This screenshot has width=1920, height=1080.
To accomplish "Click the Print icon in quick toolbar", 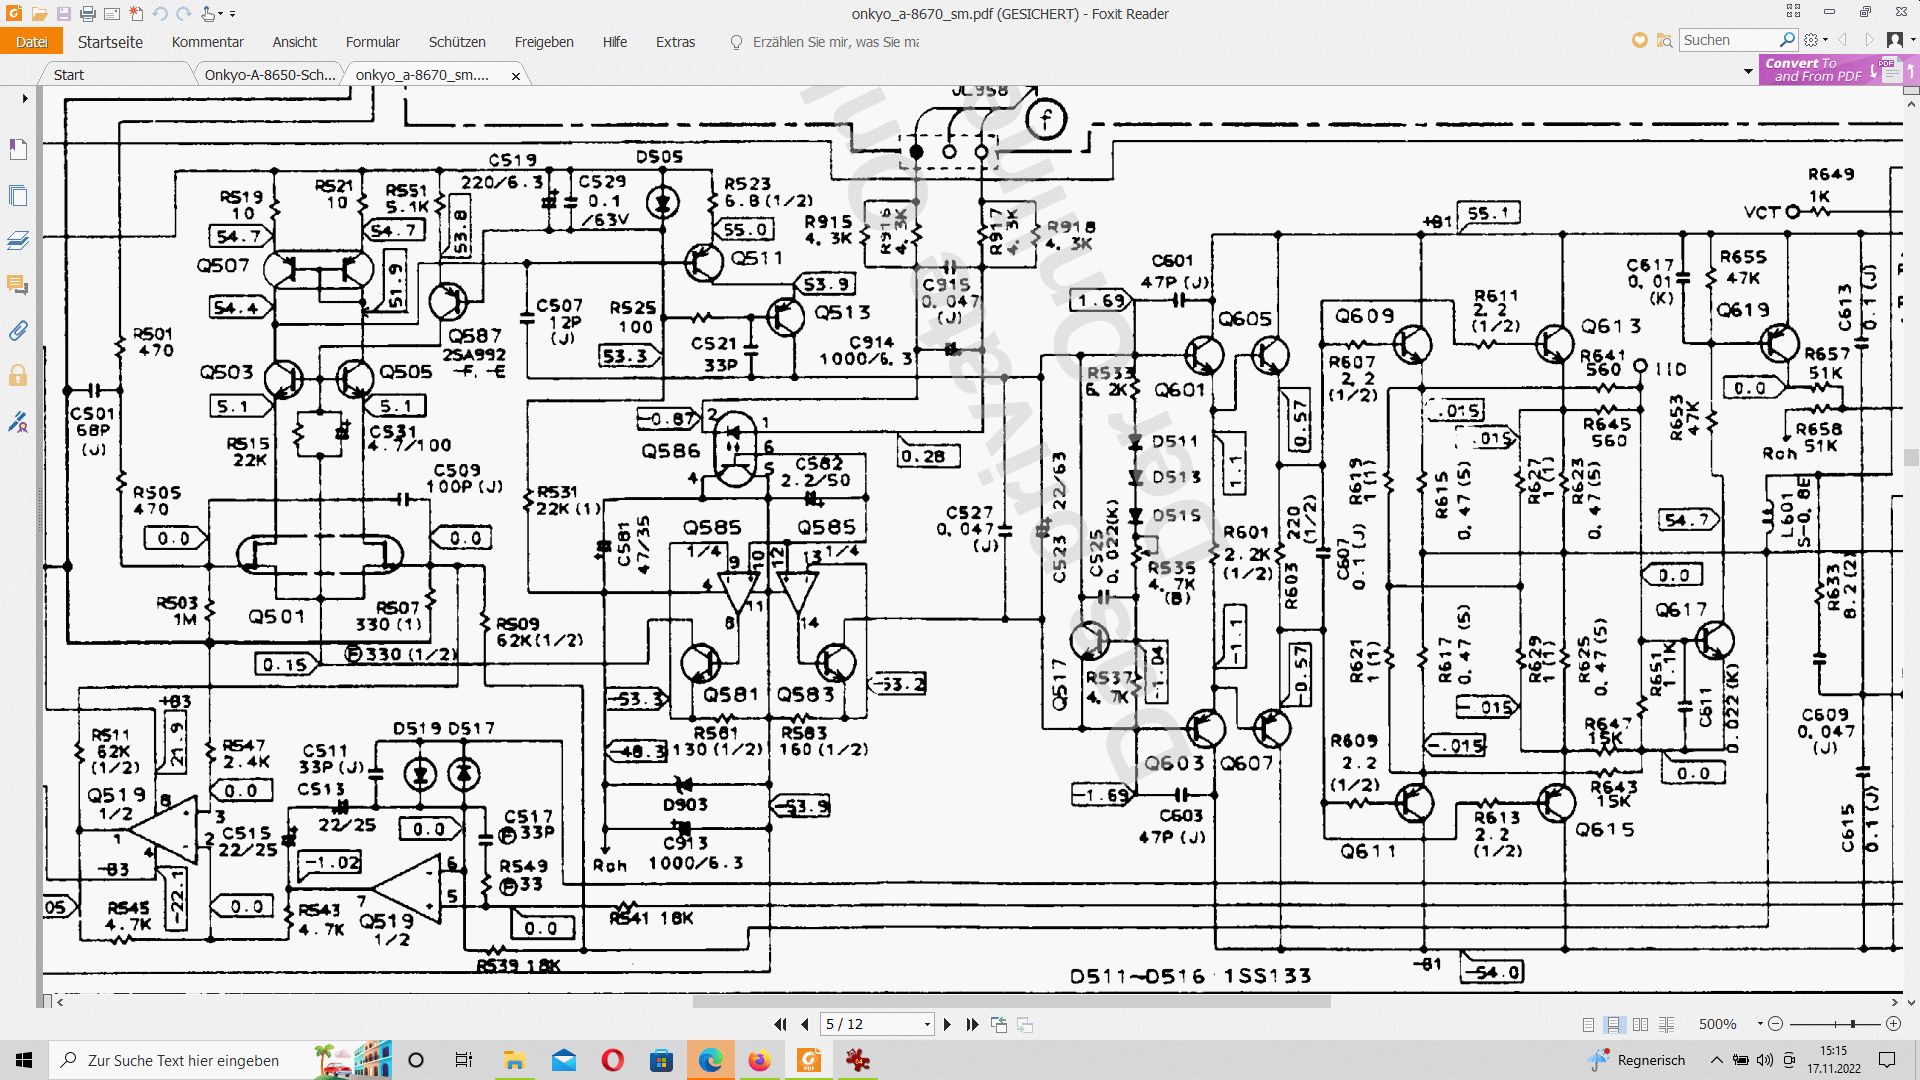I will click(x=88, y=14).
